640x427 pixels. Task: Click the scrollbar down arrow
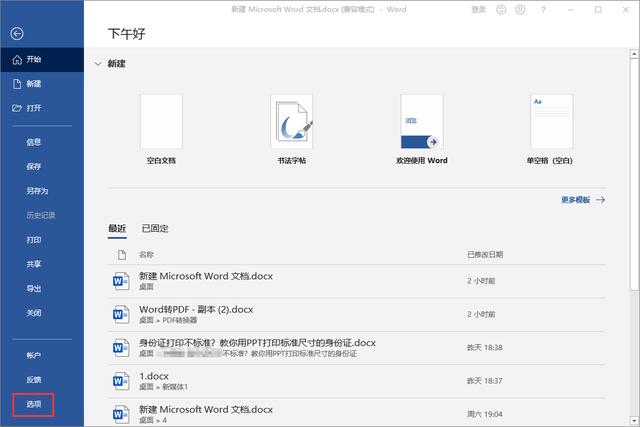[x=634, y=420]
